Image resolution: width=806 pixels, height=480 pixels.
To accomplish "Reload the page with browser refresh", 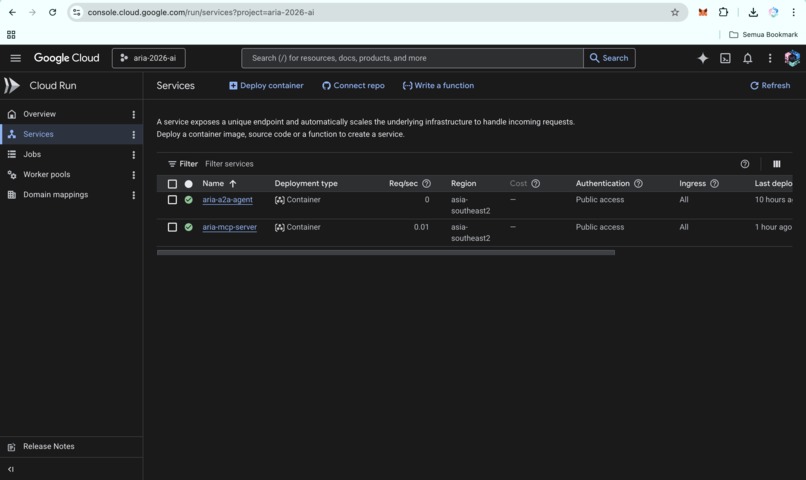I will pyautogui.click(x=52, y=12).
